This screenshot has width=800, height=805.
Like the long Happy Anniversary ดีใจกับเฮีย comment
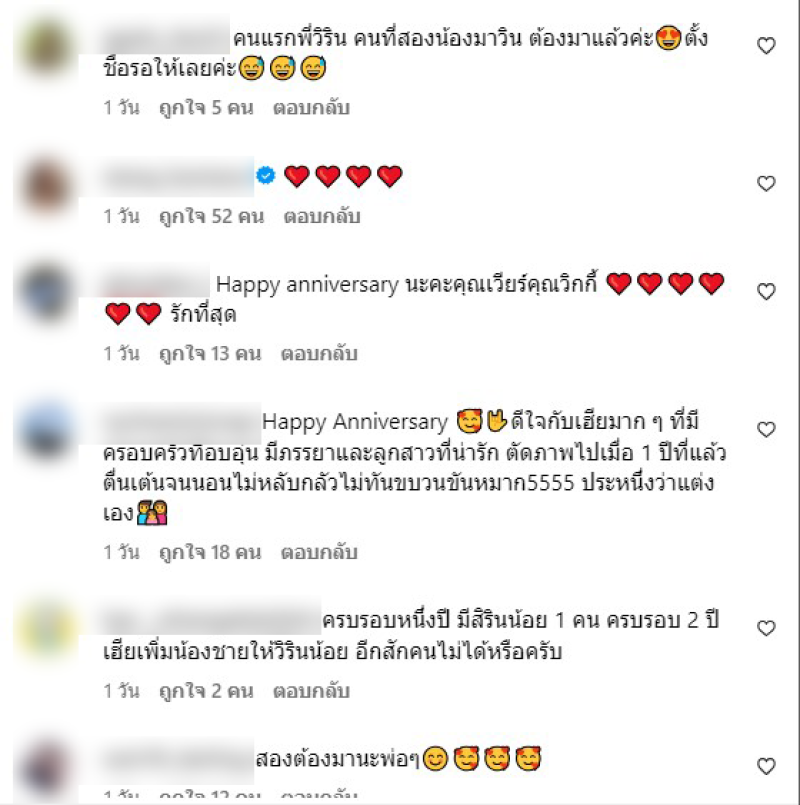point(766,429)
